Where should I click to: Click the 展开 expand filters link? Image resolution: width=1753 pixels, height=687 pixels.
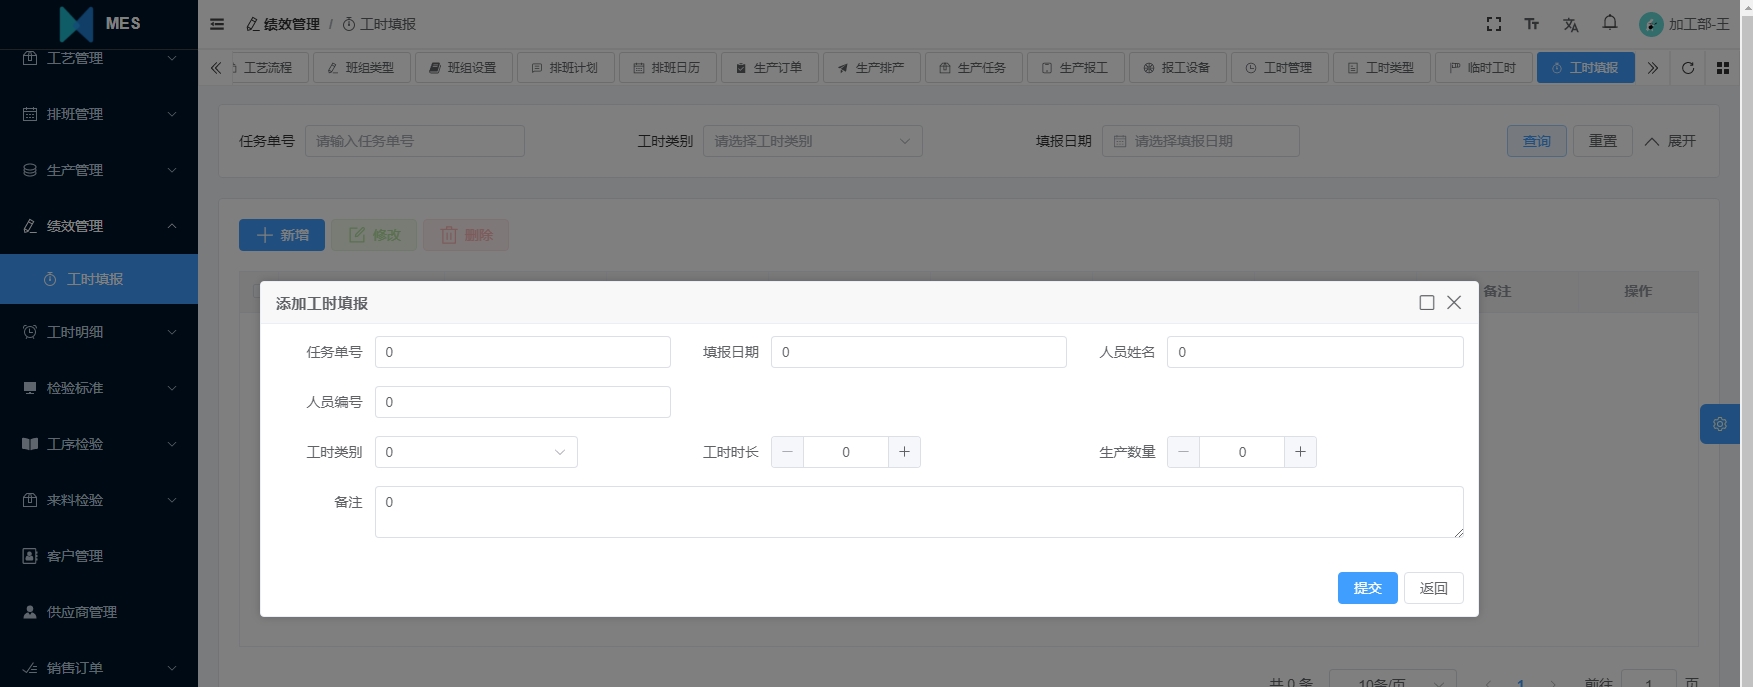pyautogui.click(x=1671, y=141)
